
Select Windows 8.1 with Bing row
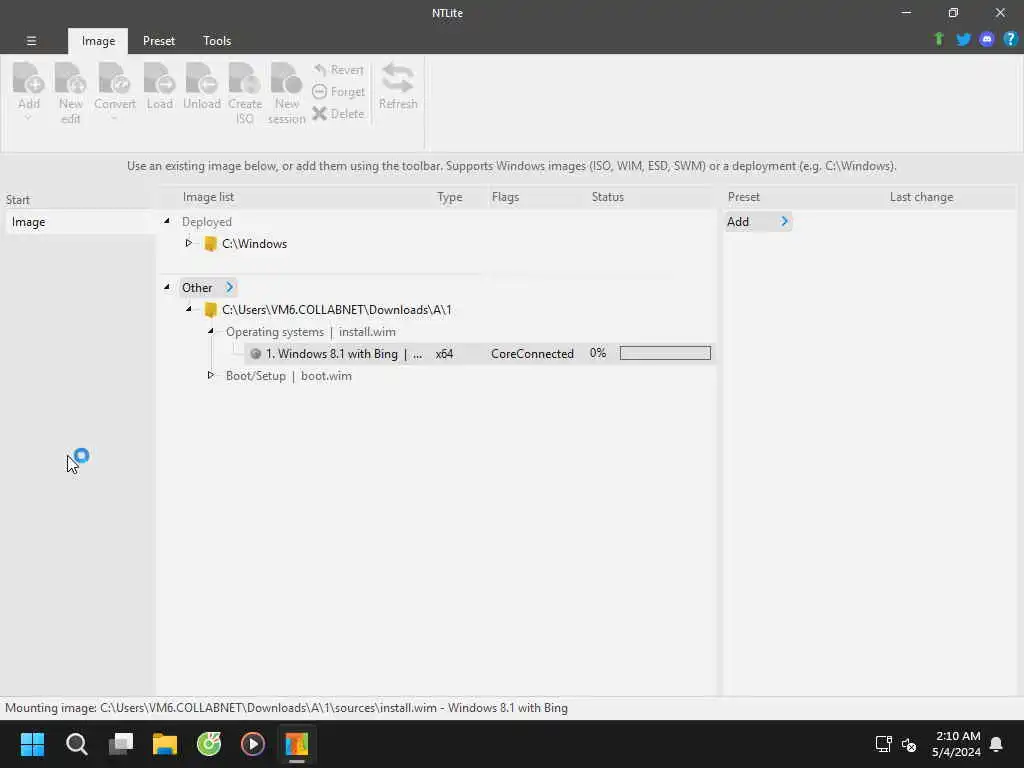[479, 353]
